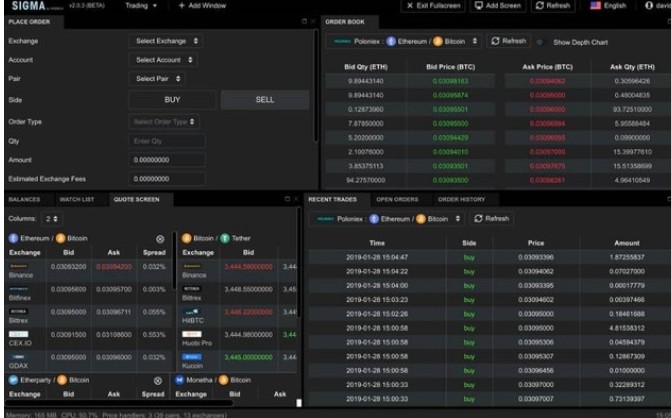Click CEX.IO spread value 0.553%
671x418 pixels.
[154, 335]
